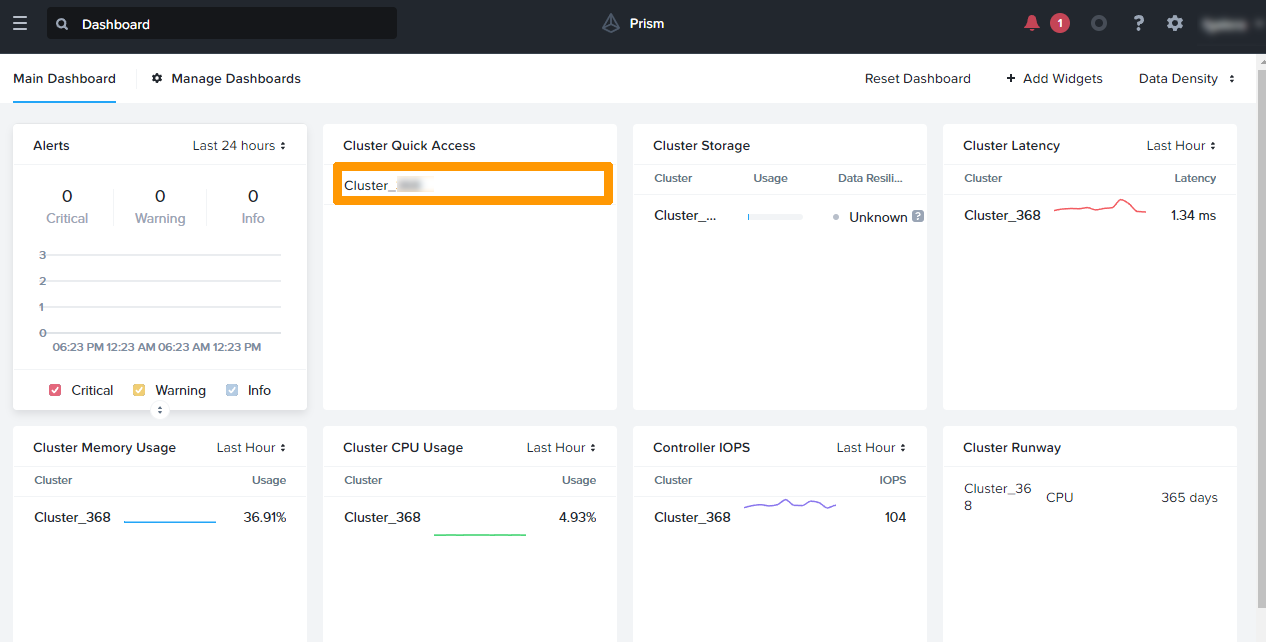
Task: Switch to the Main Dashboard tab
Action: tap(64, 78)
